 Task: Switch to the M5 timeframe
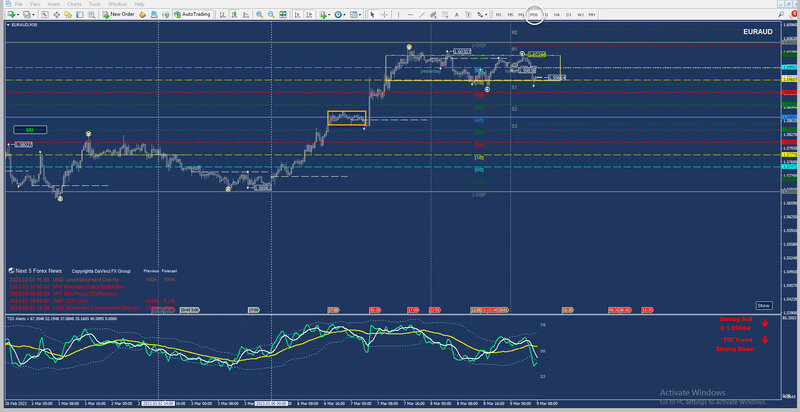(510, 14)
